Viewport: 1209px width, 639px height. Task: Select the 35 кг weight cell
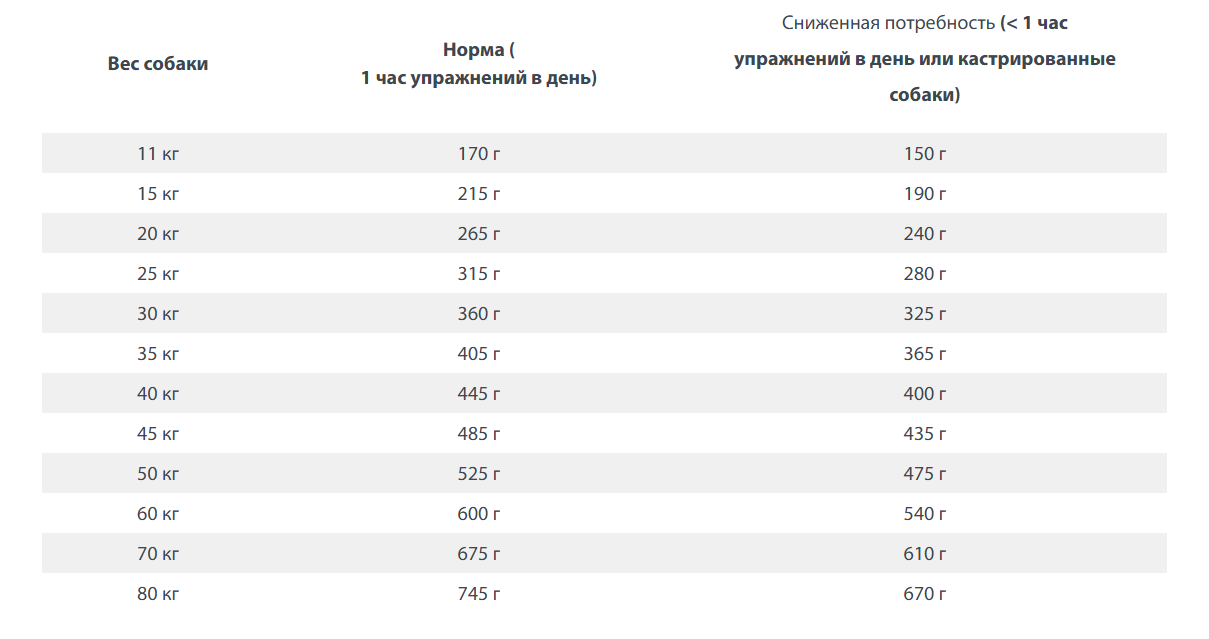tap(158, 354)
